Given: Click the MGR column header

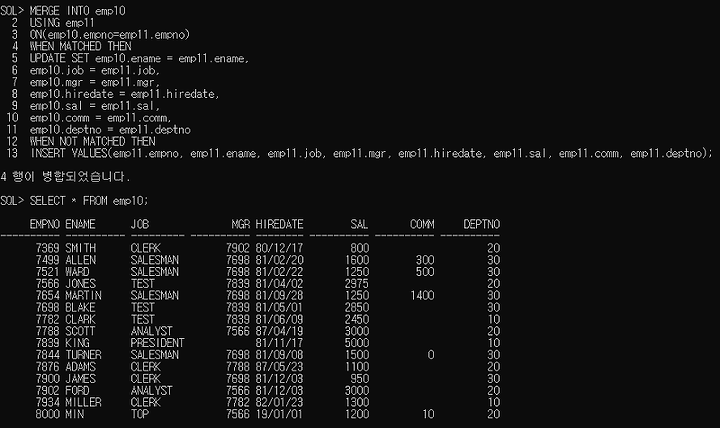Looking at the screenshot, I should pyautogui.click(x=241, y=224).
